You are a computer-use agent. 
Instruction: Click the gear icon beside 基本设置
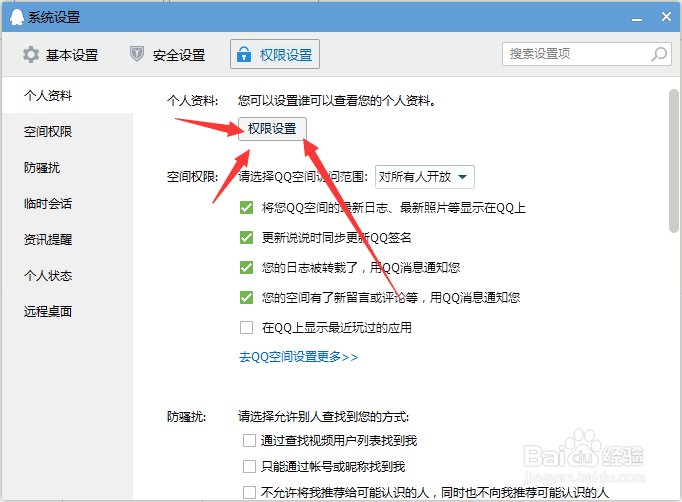coord(31,55)
